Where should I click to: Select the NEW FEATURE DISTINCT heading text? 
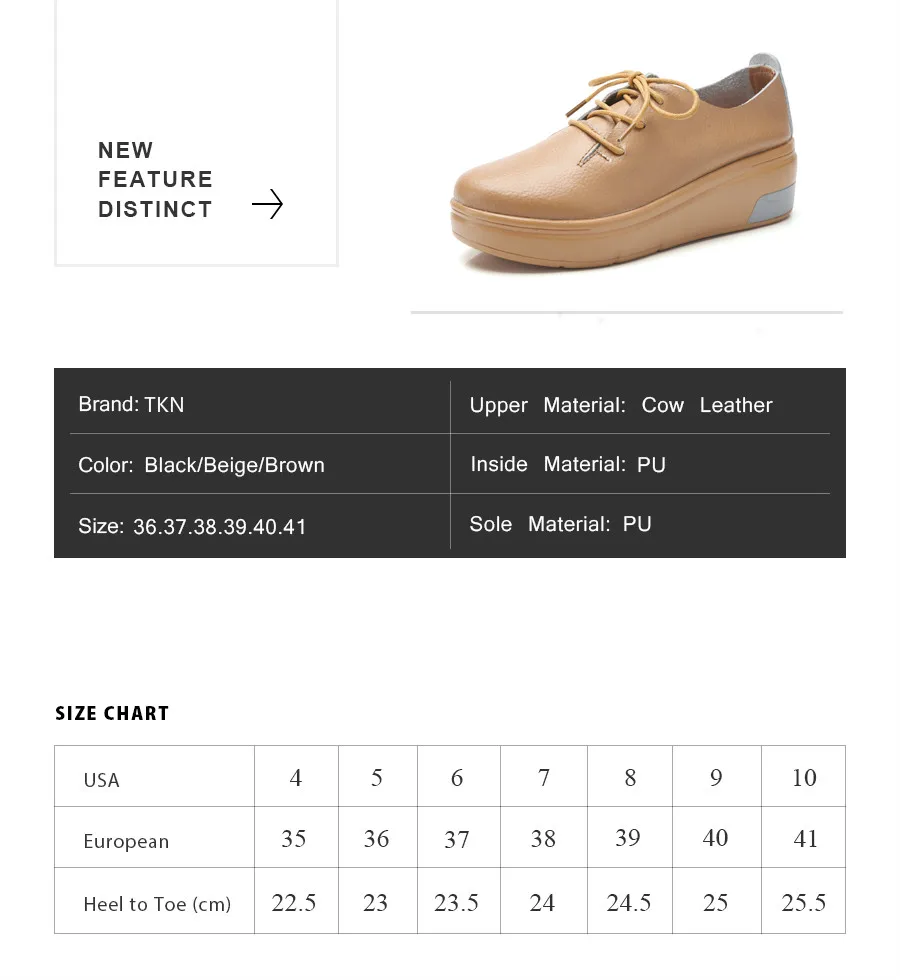[156, 179]
